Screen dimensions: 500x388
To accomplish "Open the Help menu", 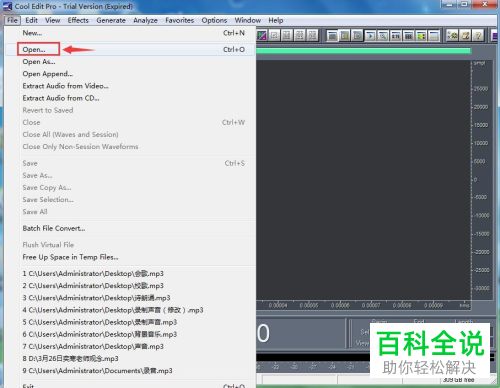I will click(x=276, y=20).
